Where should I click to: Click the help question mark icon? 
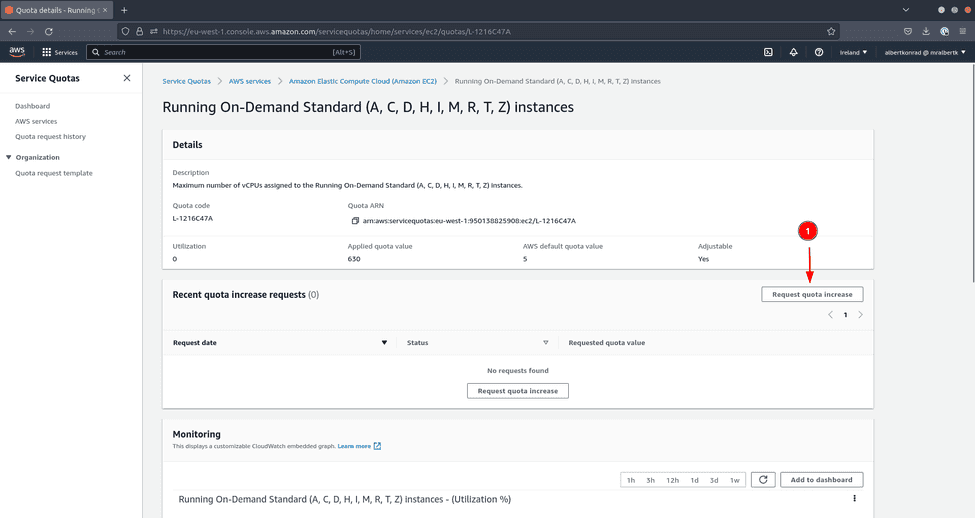819,52
